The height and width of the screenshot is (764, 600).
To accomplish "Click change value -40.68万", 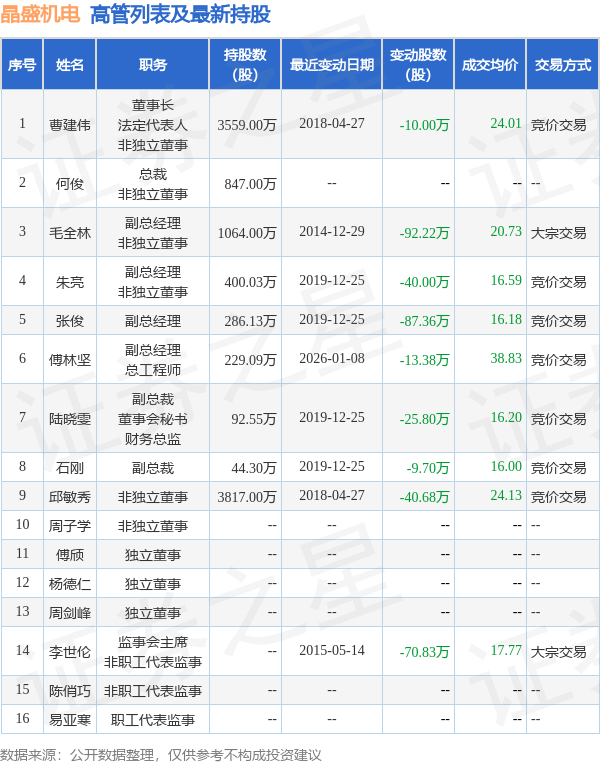I will (424, 497).
